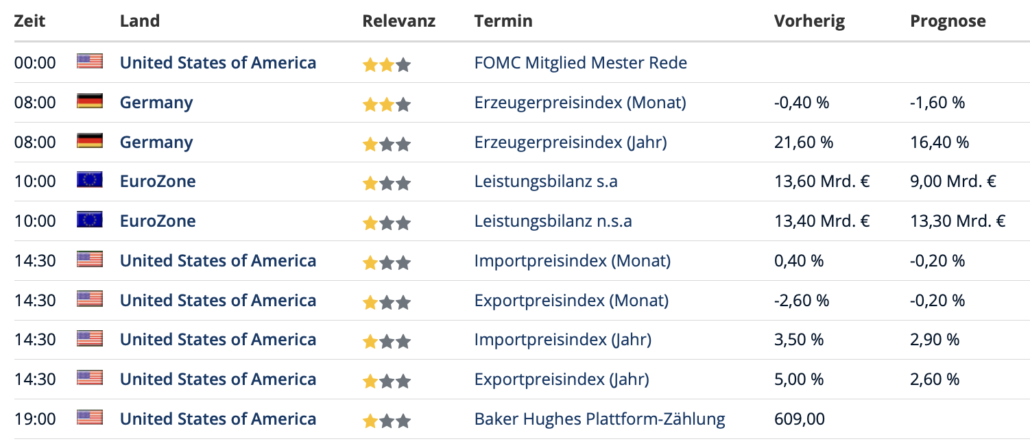This screenshot has height=448, width=1030.
Task: Select Germany in Erzeugerpreisindex (Jahr) row
Action: pyautogui.click(x=156, y=143)
